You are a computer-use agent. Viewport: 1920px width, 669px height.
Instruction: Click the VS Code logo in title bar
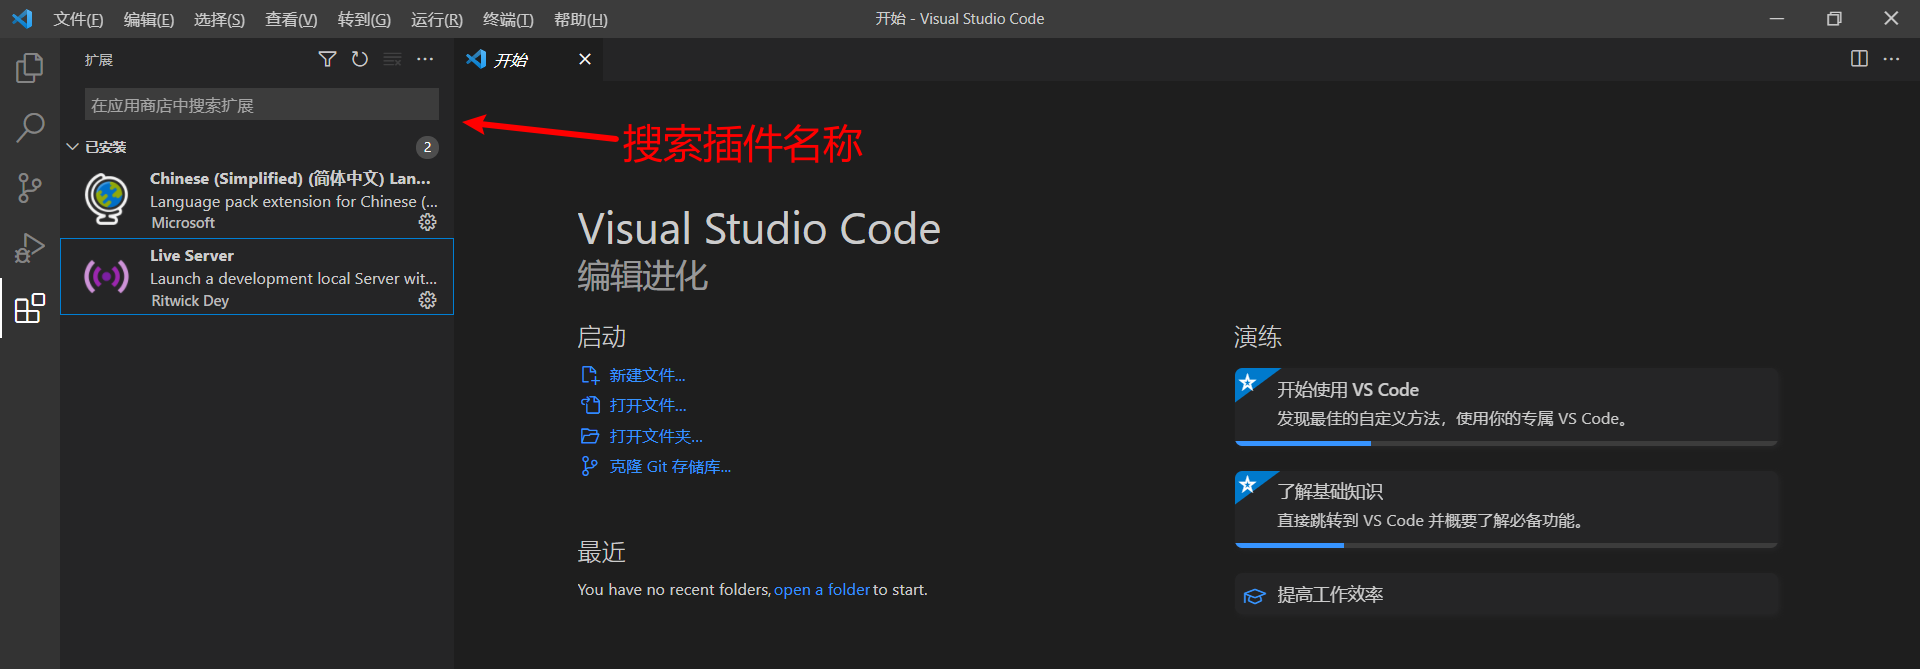pos(22,19)
